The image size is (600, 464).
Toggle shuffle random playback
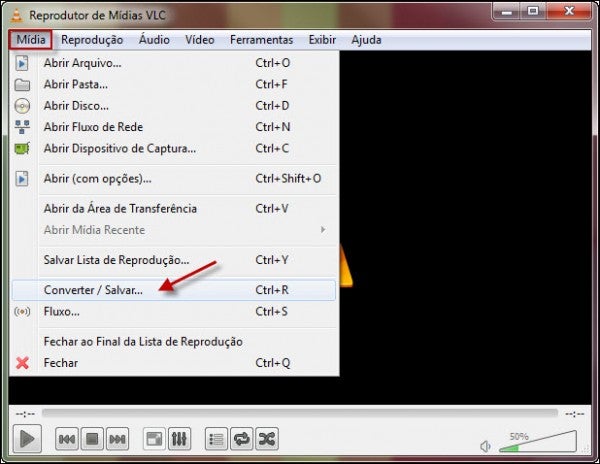point(267,439)
